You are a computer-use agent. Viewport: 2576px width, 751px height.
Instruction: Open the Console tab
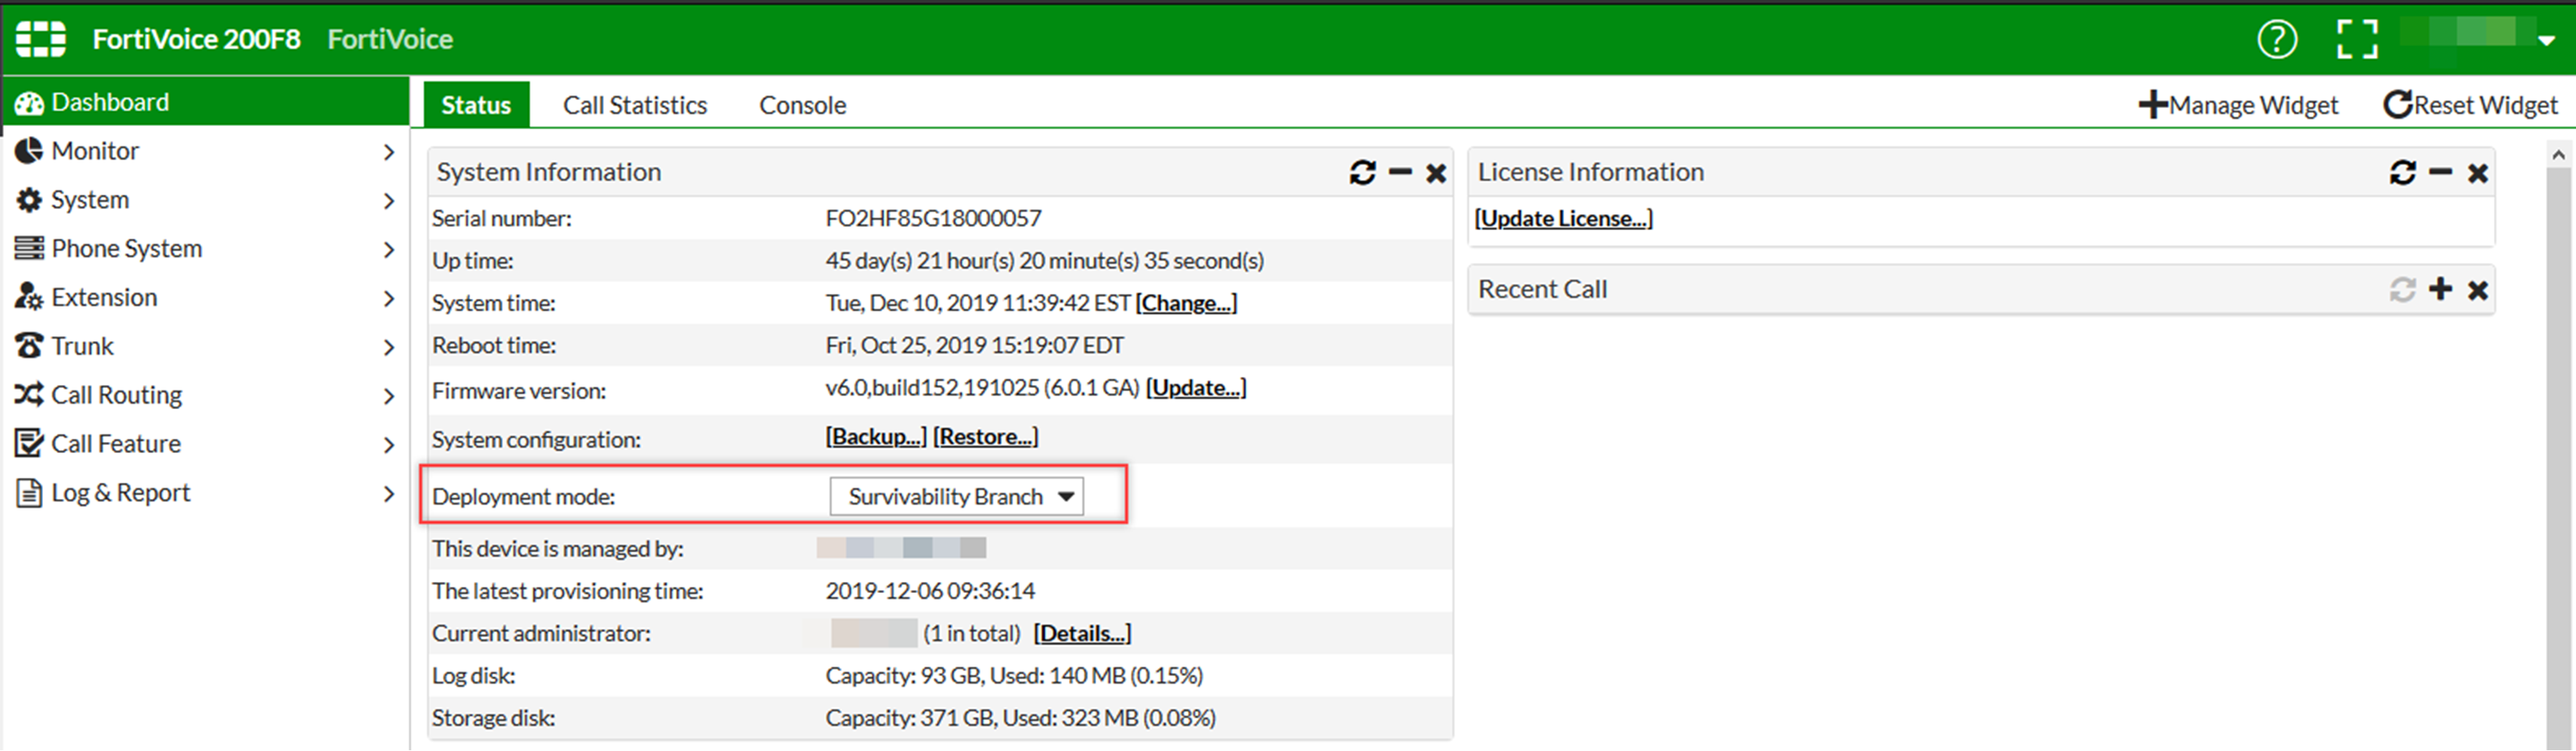(x=802, y=104)
